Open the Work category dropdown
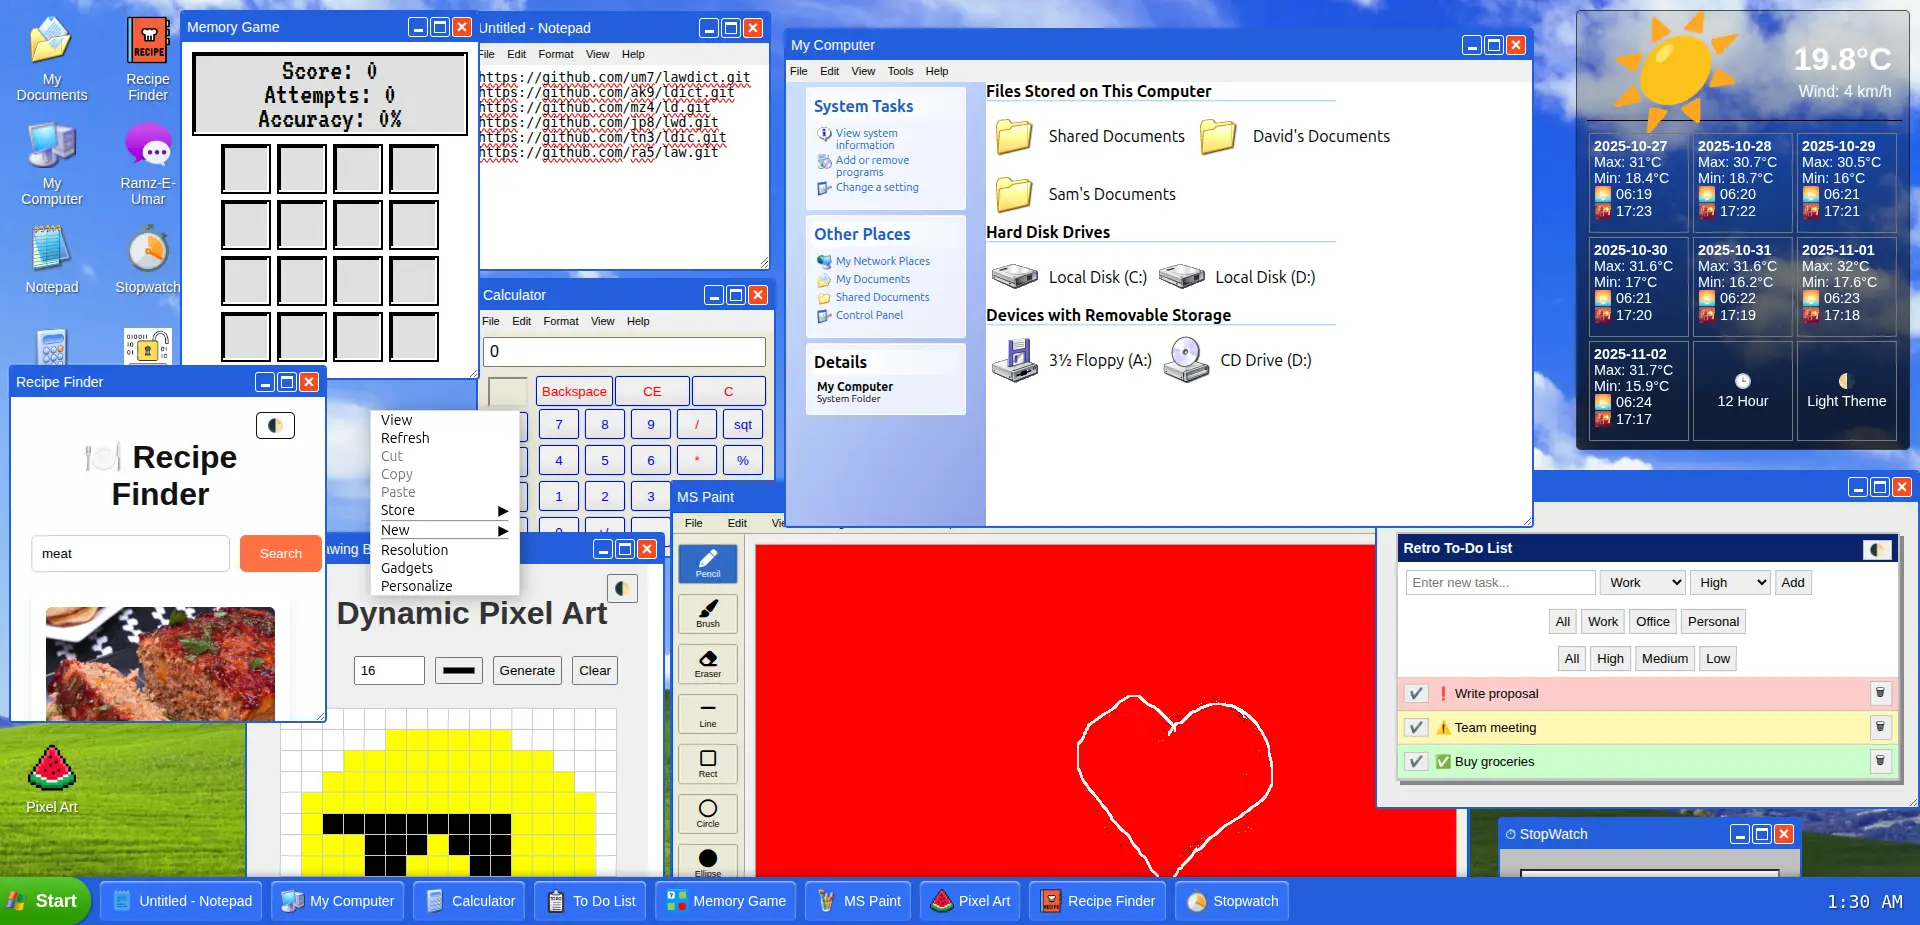This screenshot has height=925, width=1920. pyautogui.click(x=1641, y=582)
